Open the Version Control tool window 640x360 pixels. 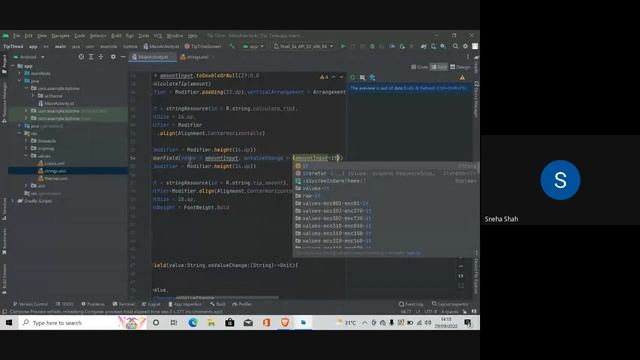click(x=30, y=304)
